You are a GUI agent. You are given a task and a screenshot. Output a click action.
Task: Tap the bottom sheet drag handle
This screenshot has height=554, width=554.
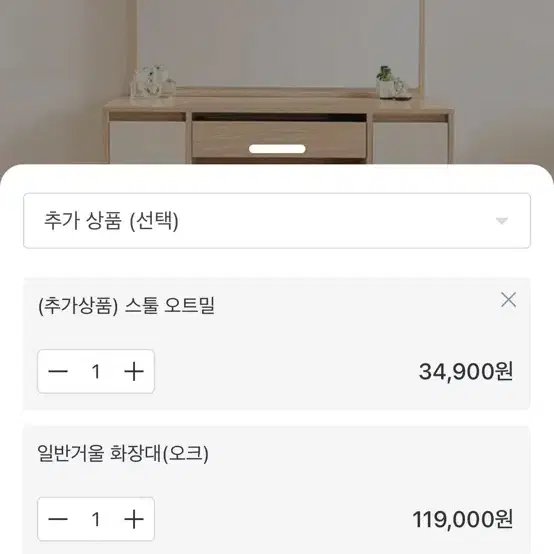coord(277,149)
